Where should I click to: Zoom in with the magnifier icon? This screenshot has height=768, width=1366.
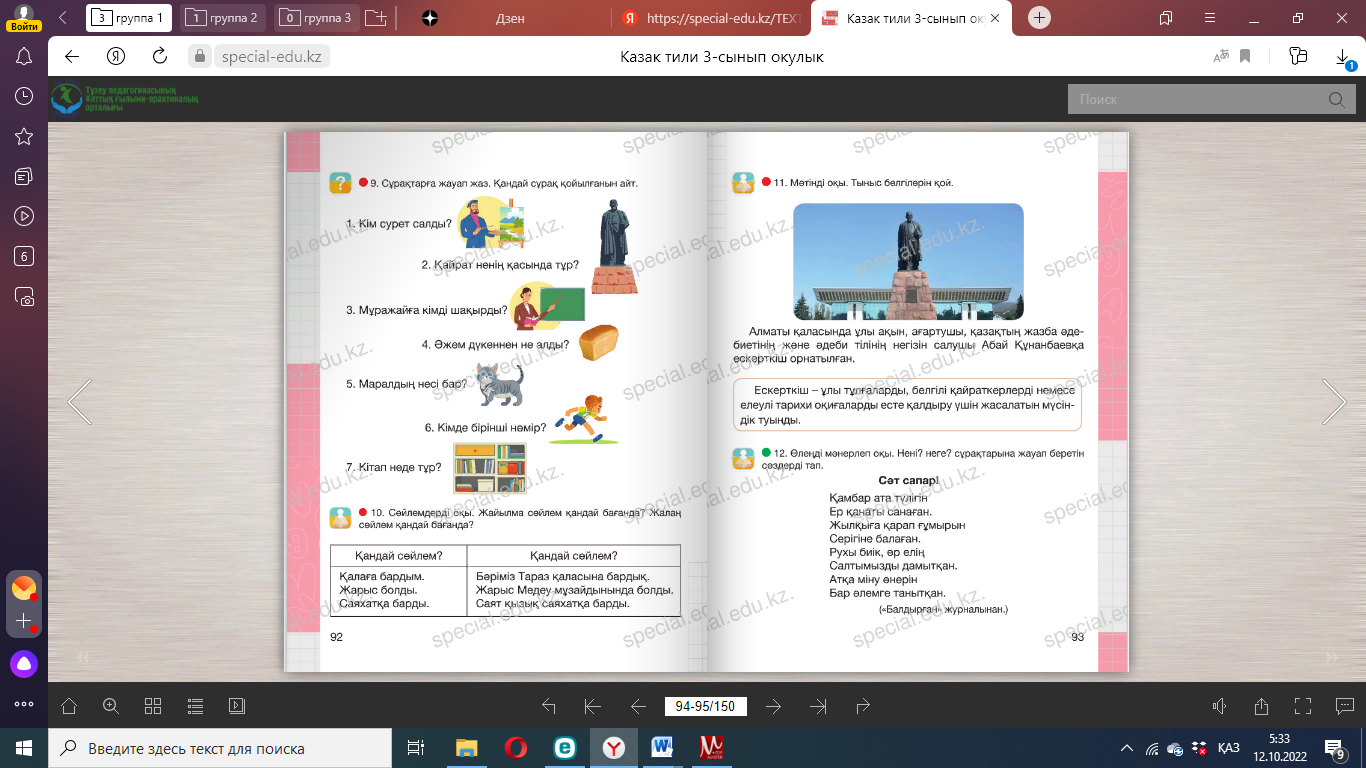(x=111, y=706)
